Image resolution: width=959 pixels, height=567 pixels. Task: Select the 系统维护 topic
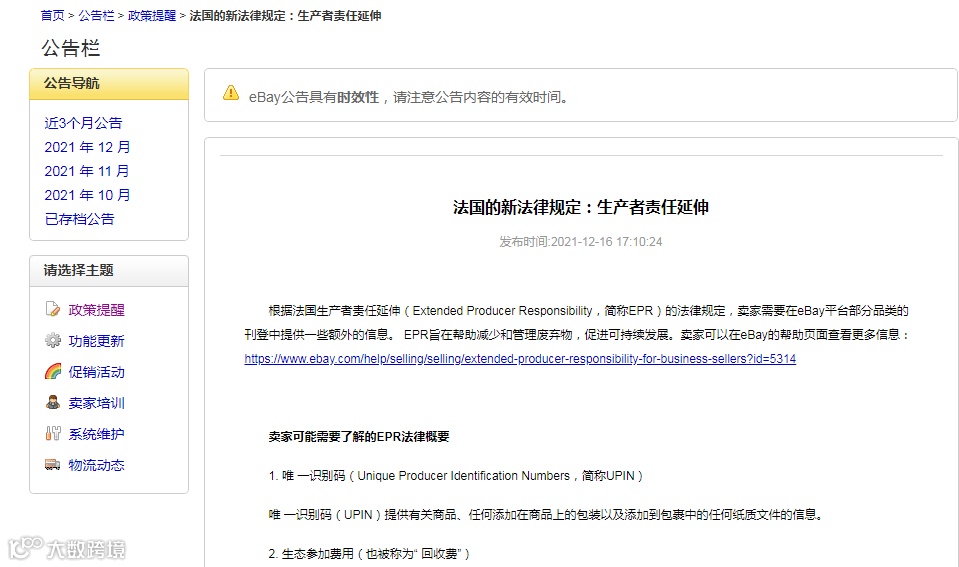click(97, 434)
